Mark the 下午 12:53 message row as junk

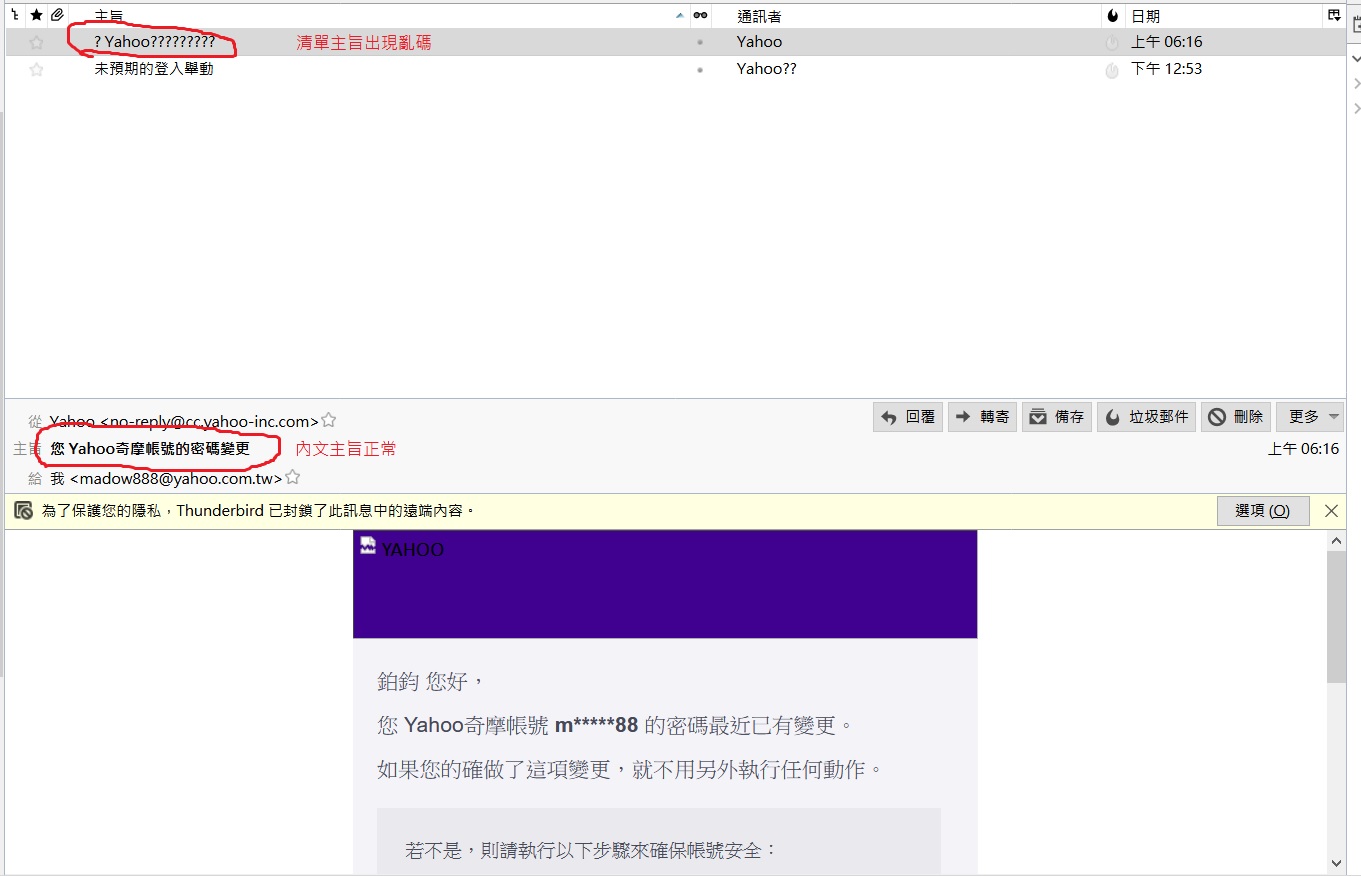1112,70
